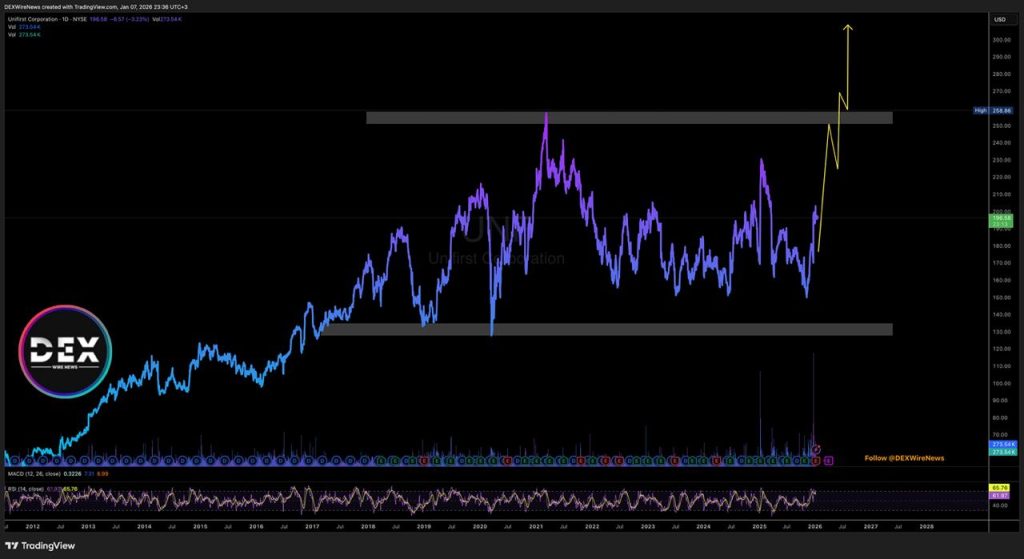Click the purple event marker at row end

(x=829, y=459)
